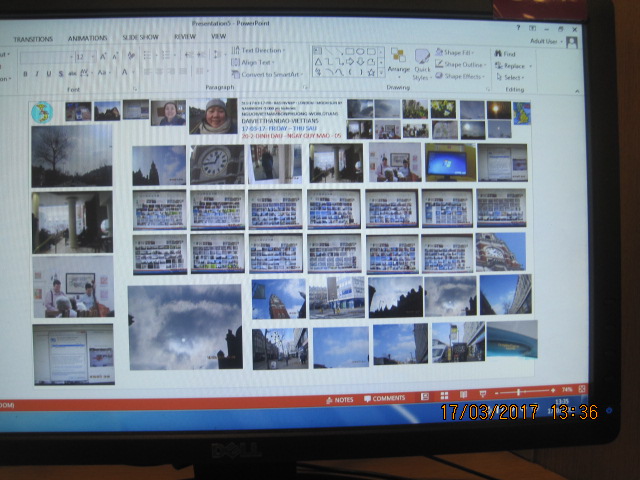Decrease the list indent level
Viewport: 640px width, 480px height.
[x=189, y=55]
